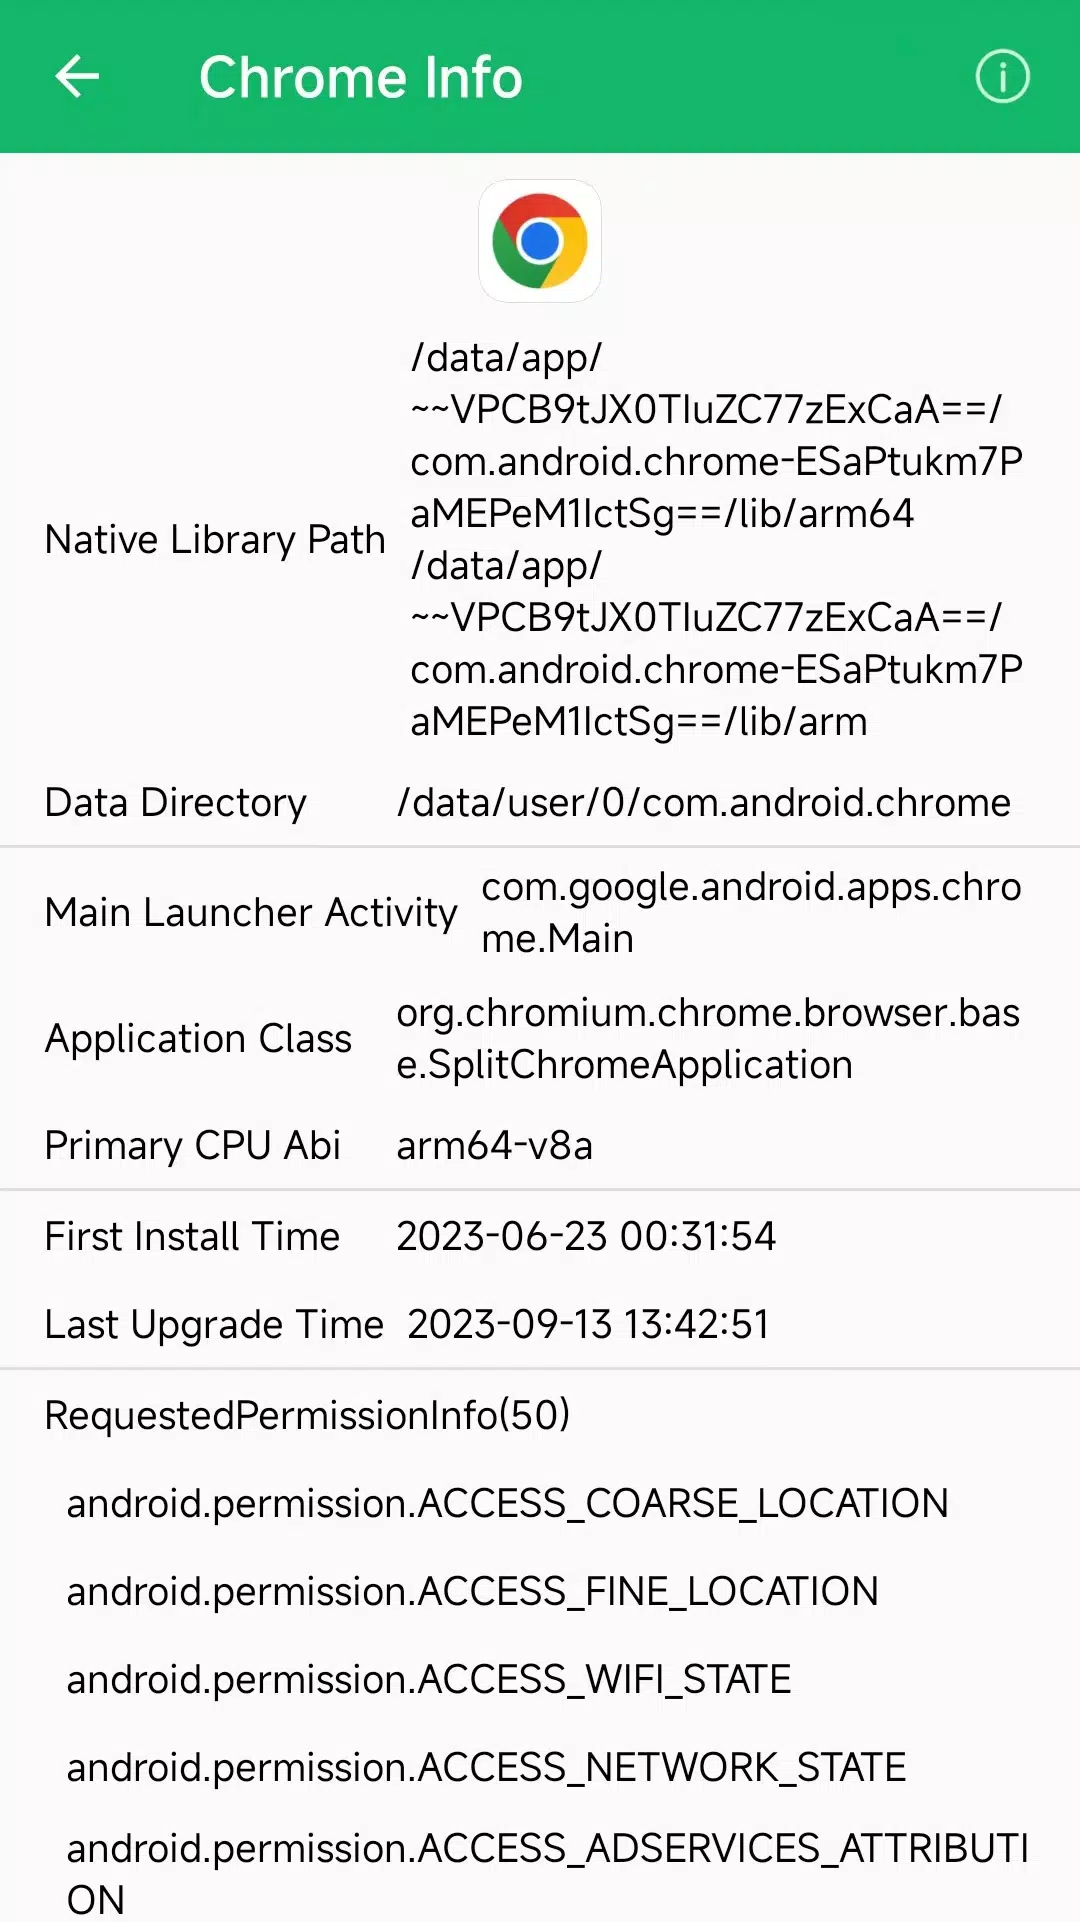1080x1922 pixels.
Task: Select the First Install Time value
Action: coord(586,1236)
